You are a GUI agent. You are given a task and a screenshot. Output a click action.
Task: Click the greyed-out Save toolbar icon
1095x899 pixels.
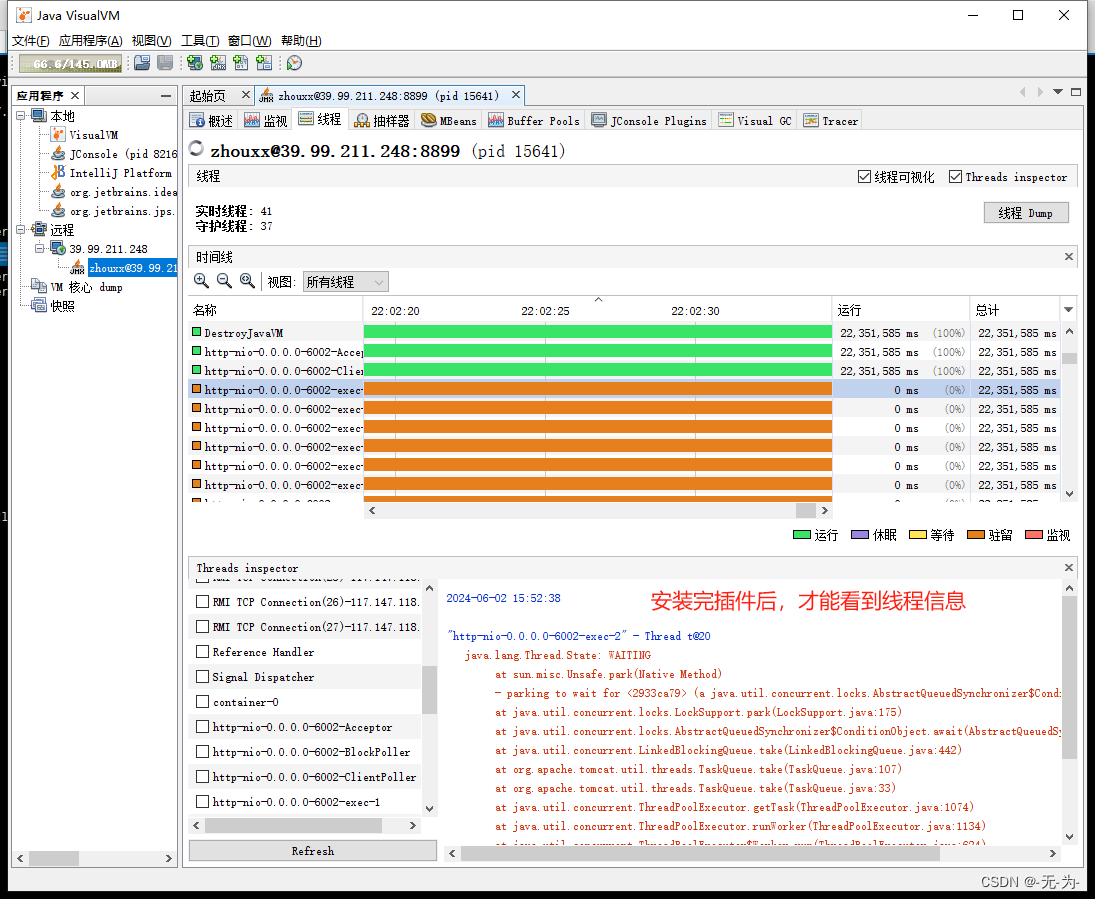point(165,64)
